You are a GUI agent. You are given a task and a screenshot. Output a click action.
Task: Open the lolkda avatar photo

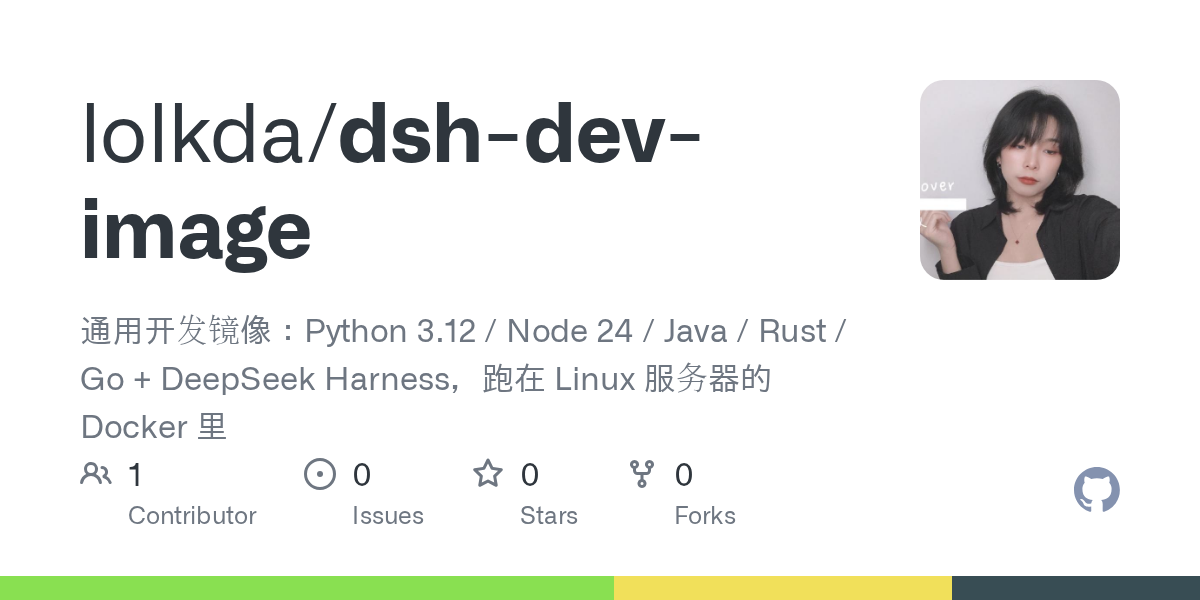click(x=1020, y=180)
